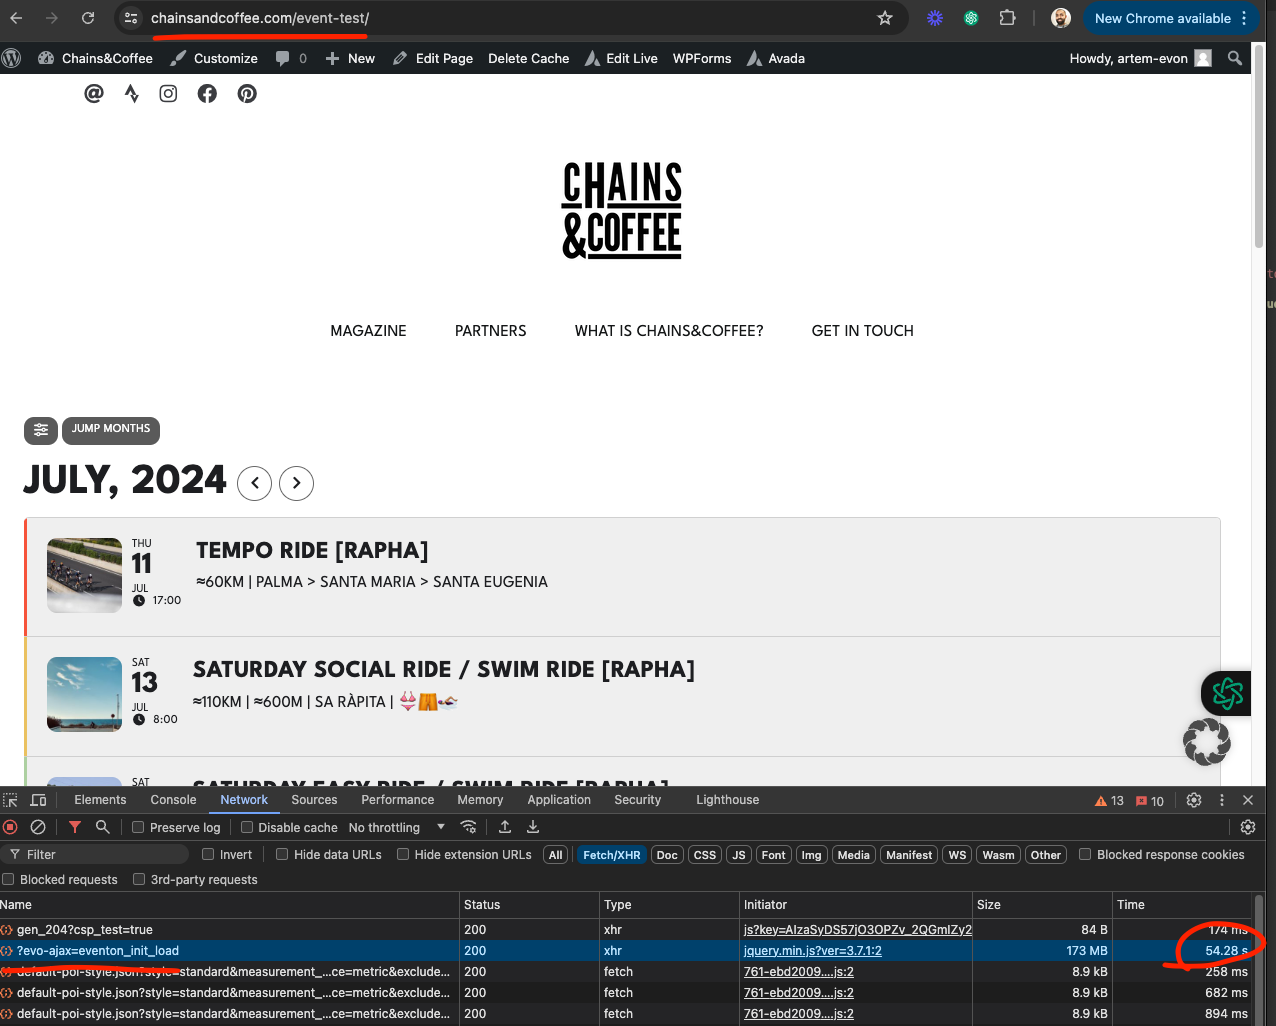Import HAR file upload icon
Image resolution: width=1276 pixels, height=1026 pixels.
(x=505, y=827)
